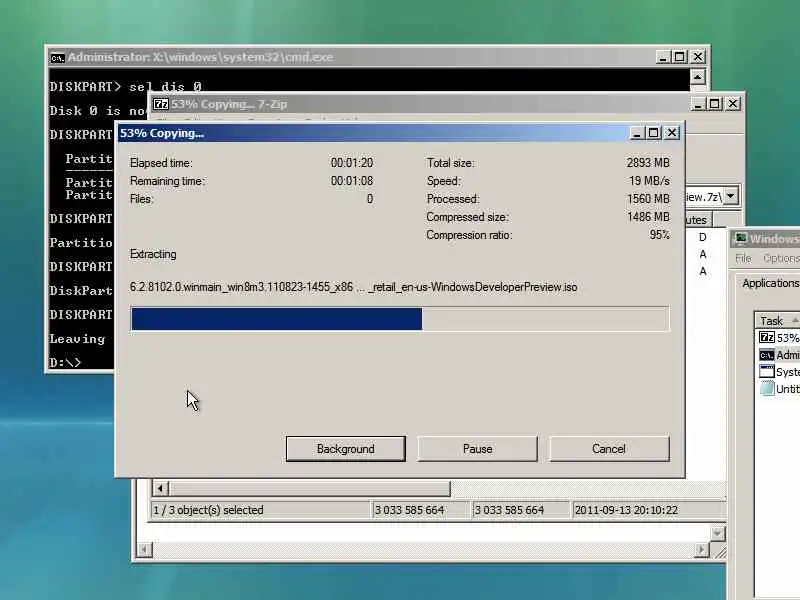Close the Administrator cmd window
800x600 pixels.
[698, 57]
